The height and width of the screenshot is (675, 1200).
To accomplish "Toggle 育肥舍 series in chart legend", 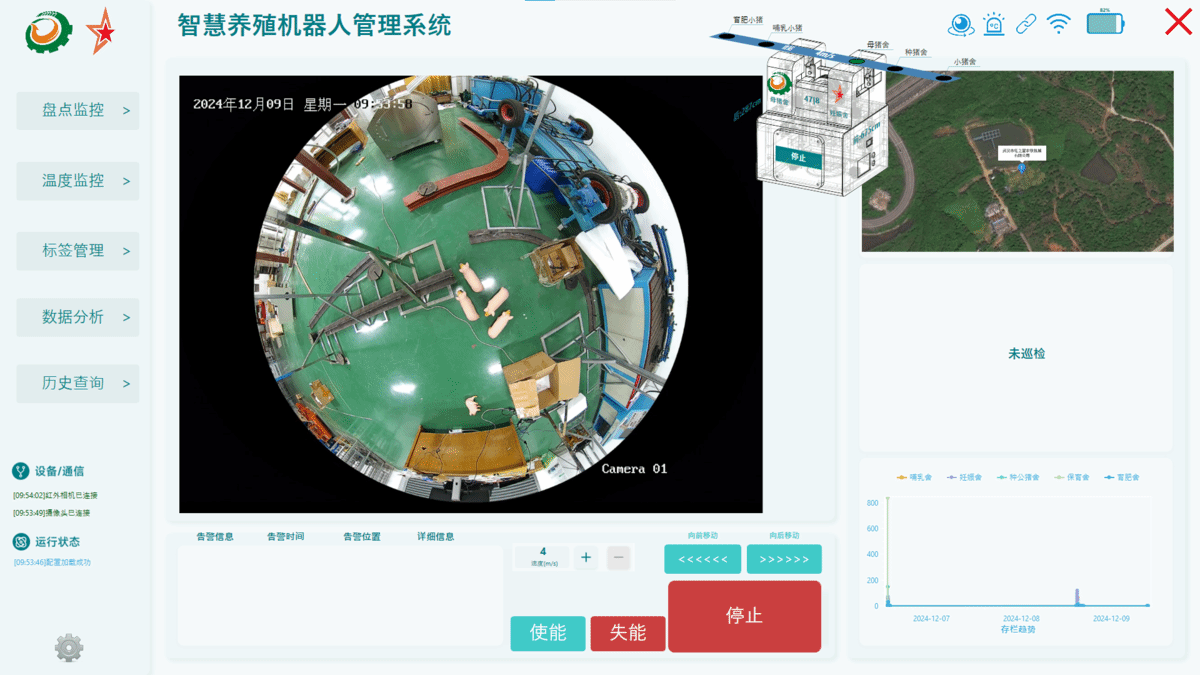I will [1121, 478].
